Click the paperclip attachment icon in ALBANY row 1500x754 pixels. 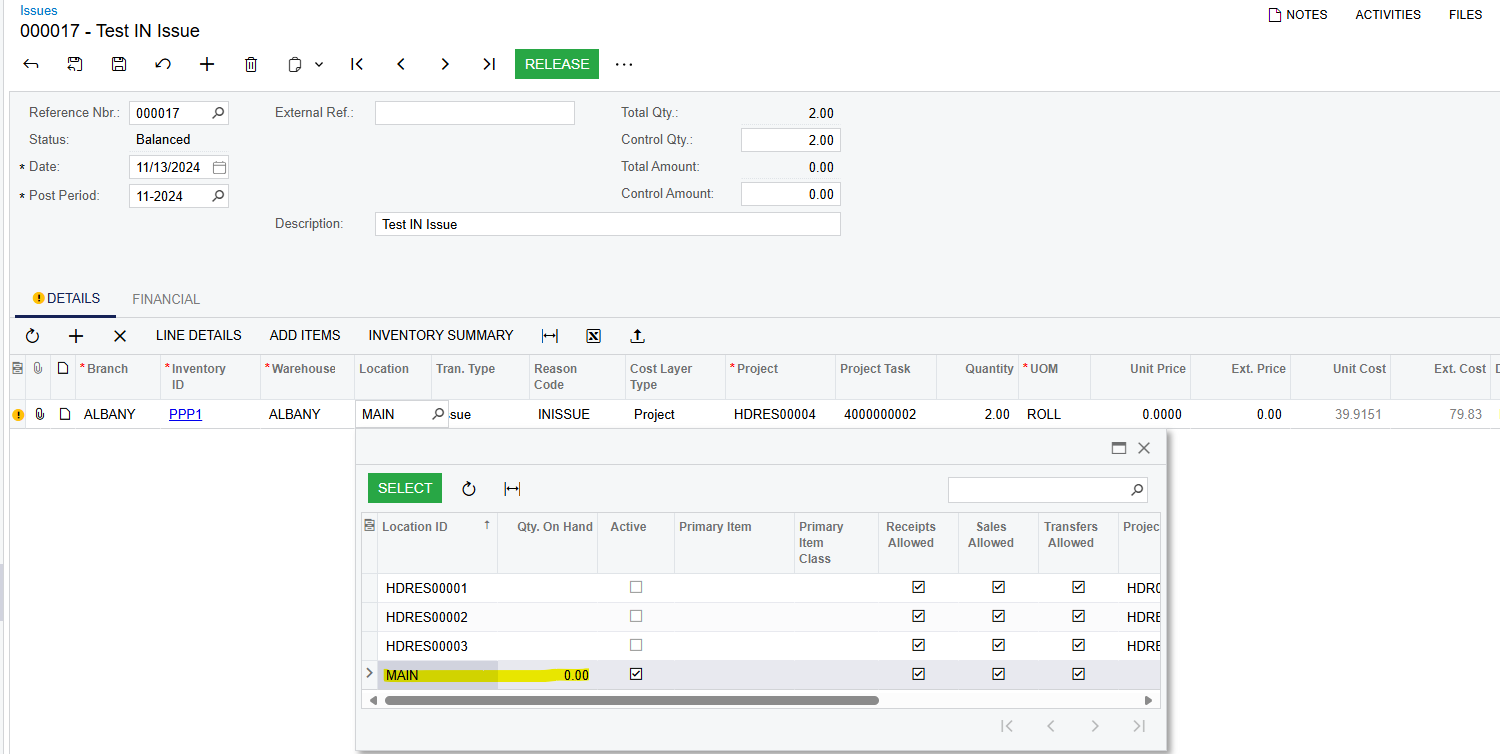click(40, 414)
